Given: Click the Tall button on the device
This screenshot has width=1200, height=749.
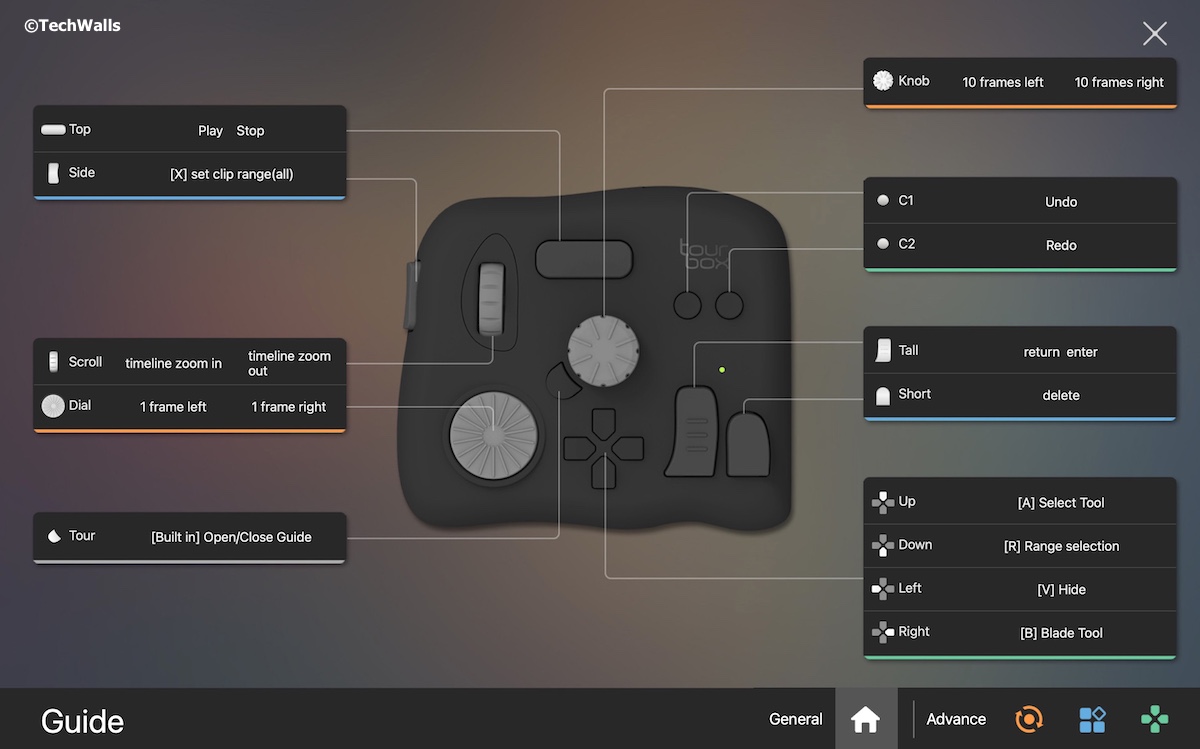Looking at the screenshot, I should 692,431.
